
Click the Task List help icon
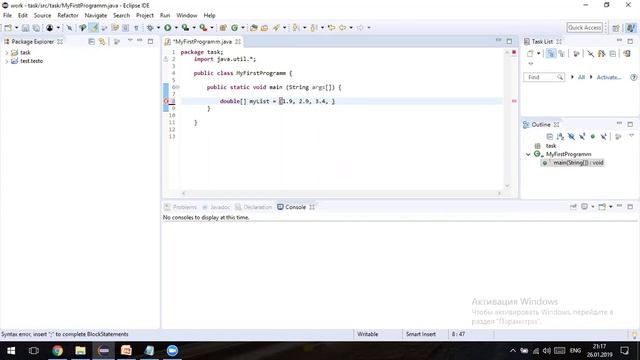tap(633, 77)
